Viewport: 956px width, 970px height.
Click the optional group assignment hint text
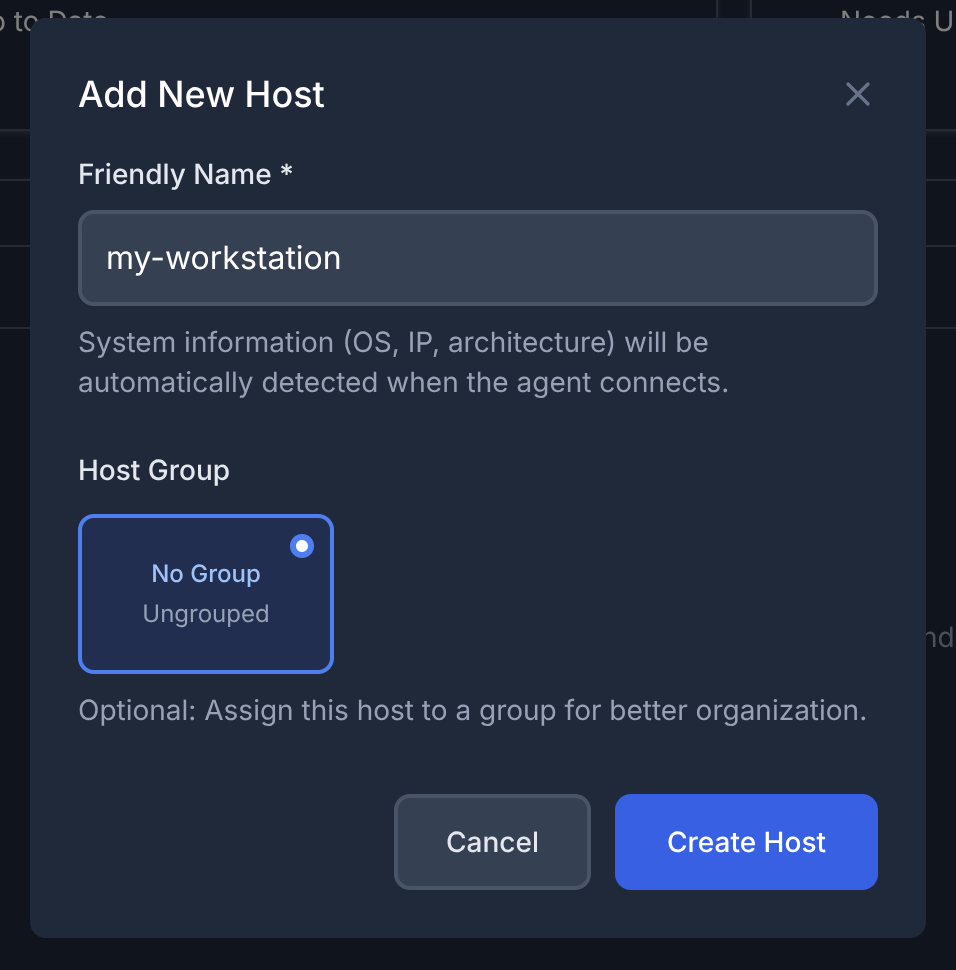(472, 711)
